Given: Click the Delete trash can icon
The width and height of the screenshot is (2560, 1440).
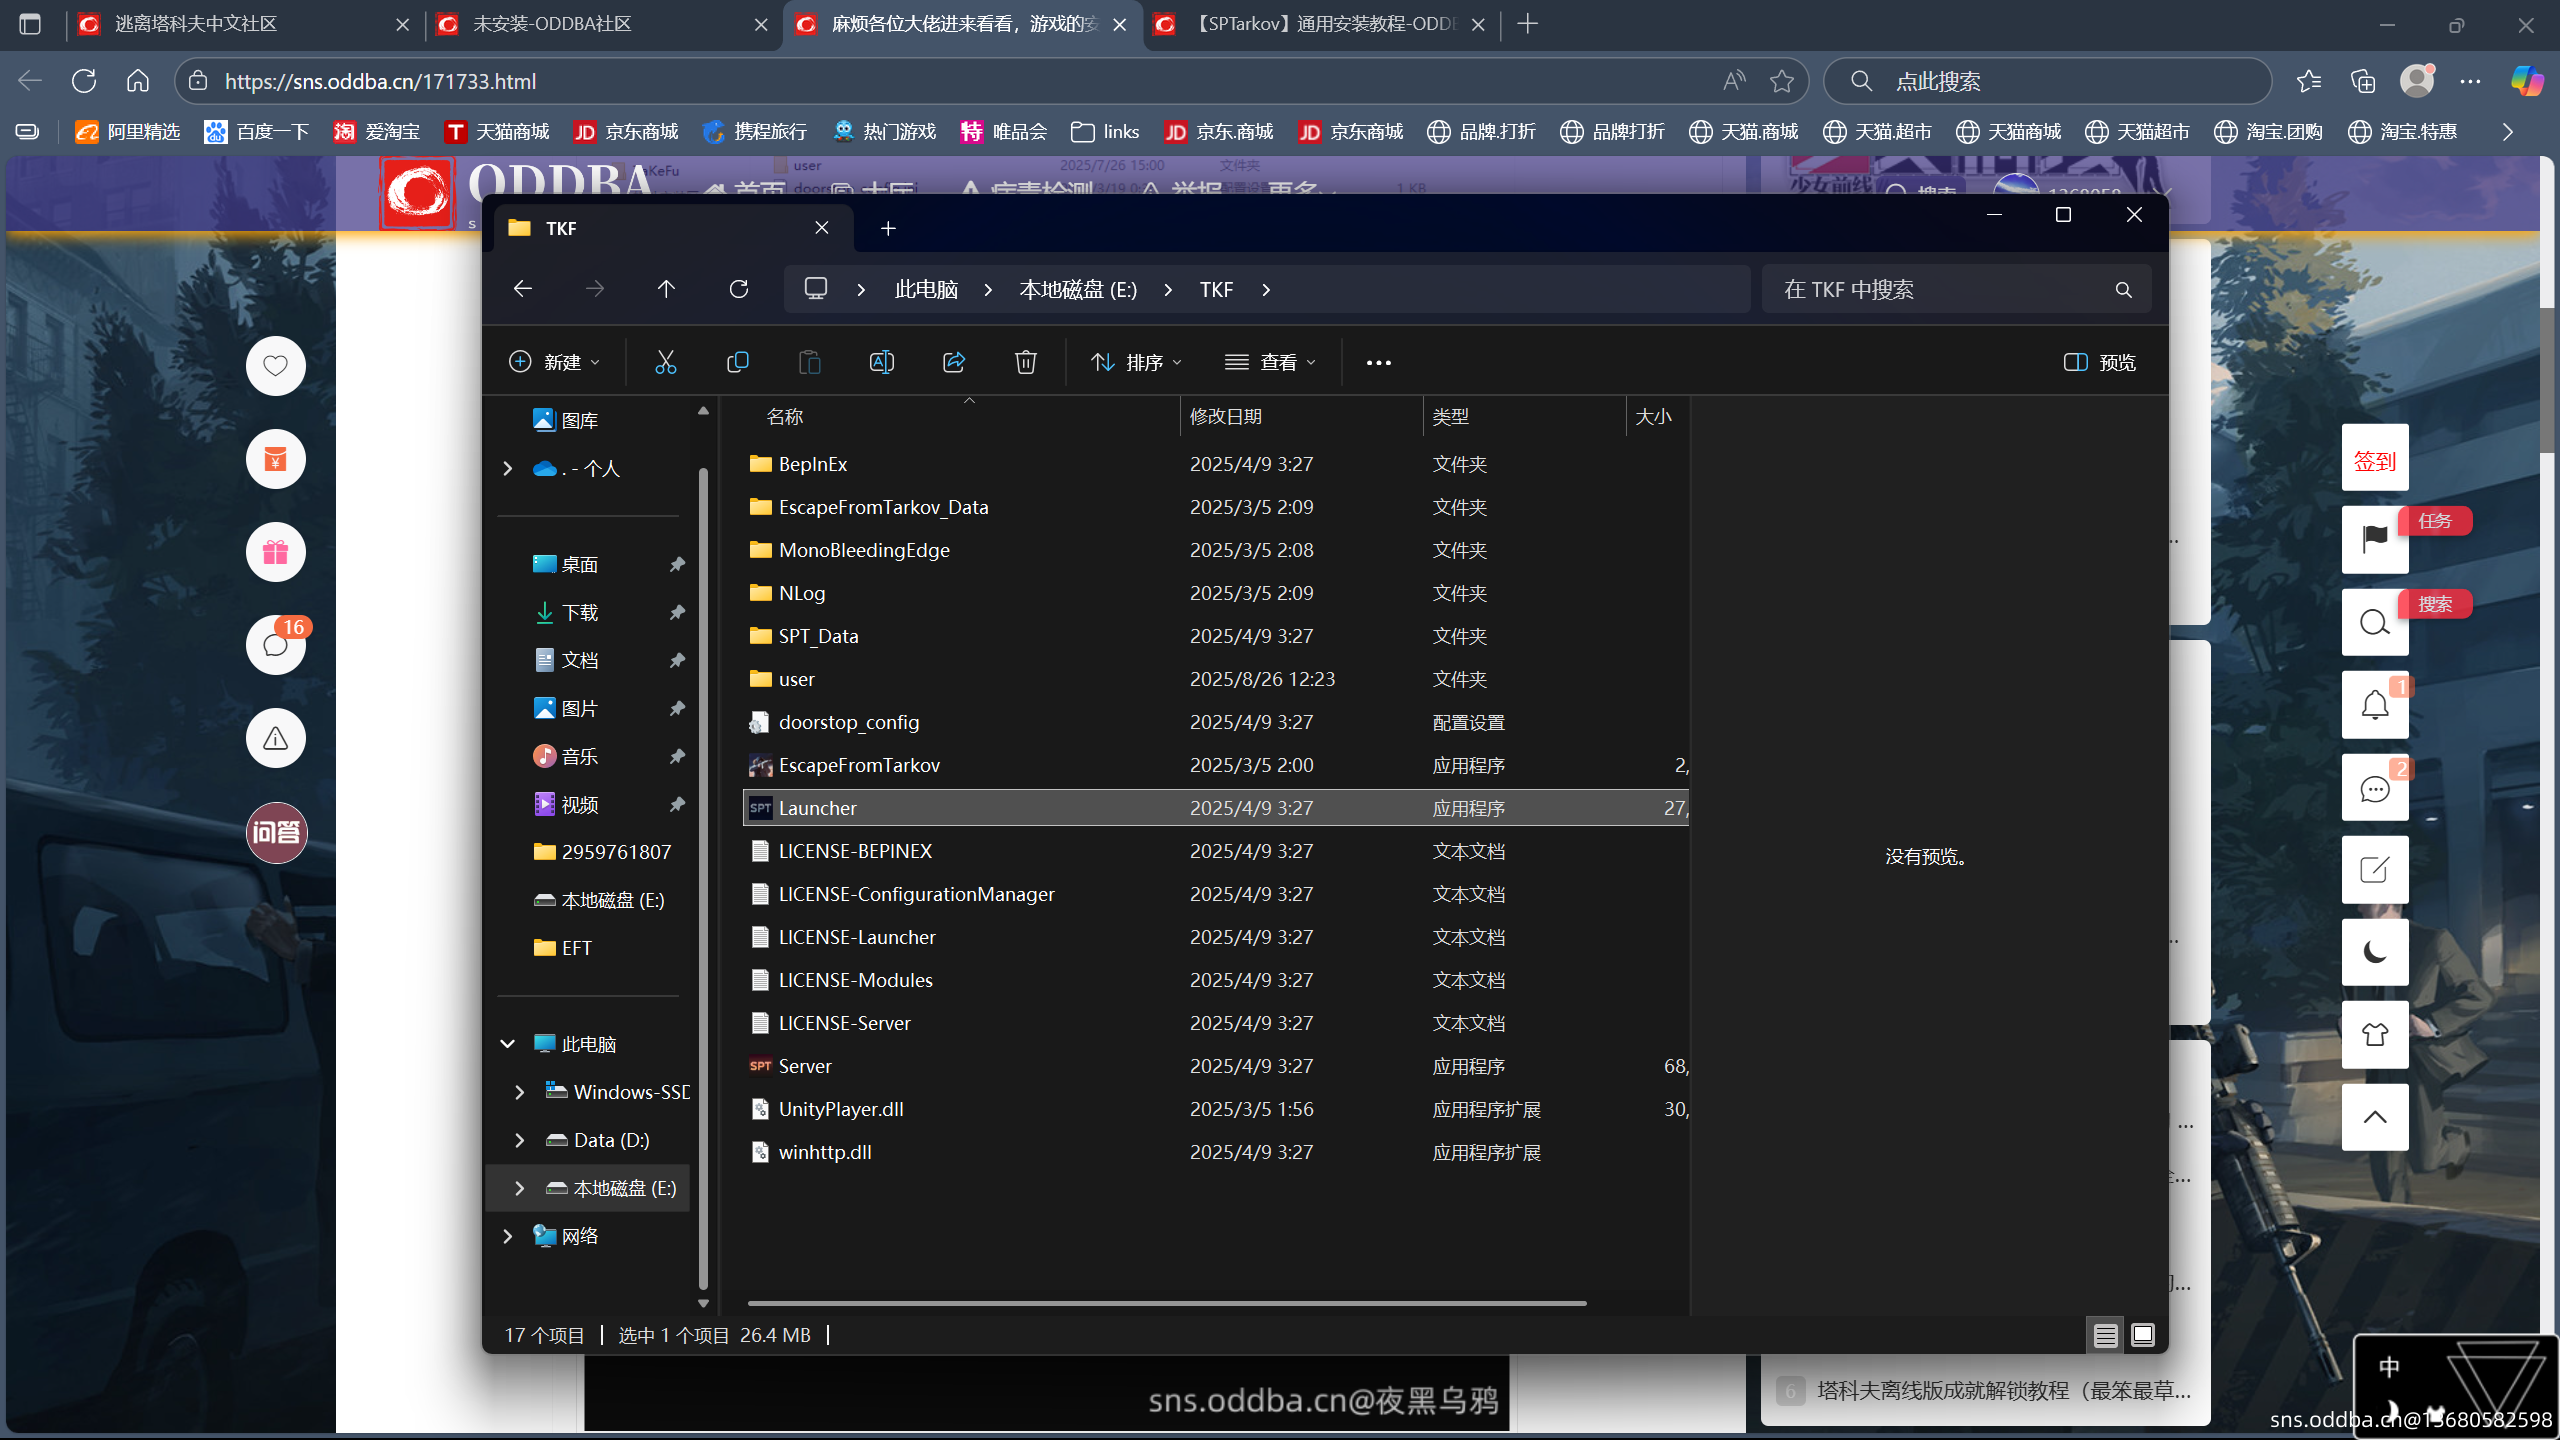Looking at the screenshot, I should point(1026,362).
